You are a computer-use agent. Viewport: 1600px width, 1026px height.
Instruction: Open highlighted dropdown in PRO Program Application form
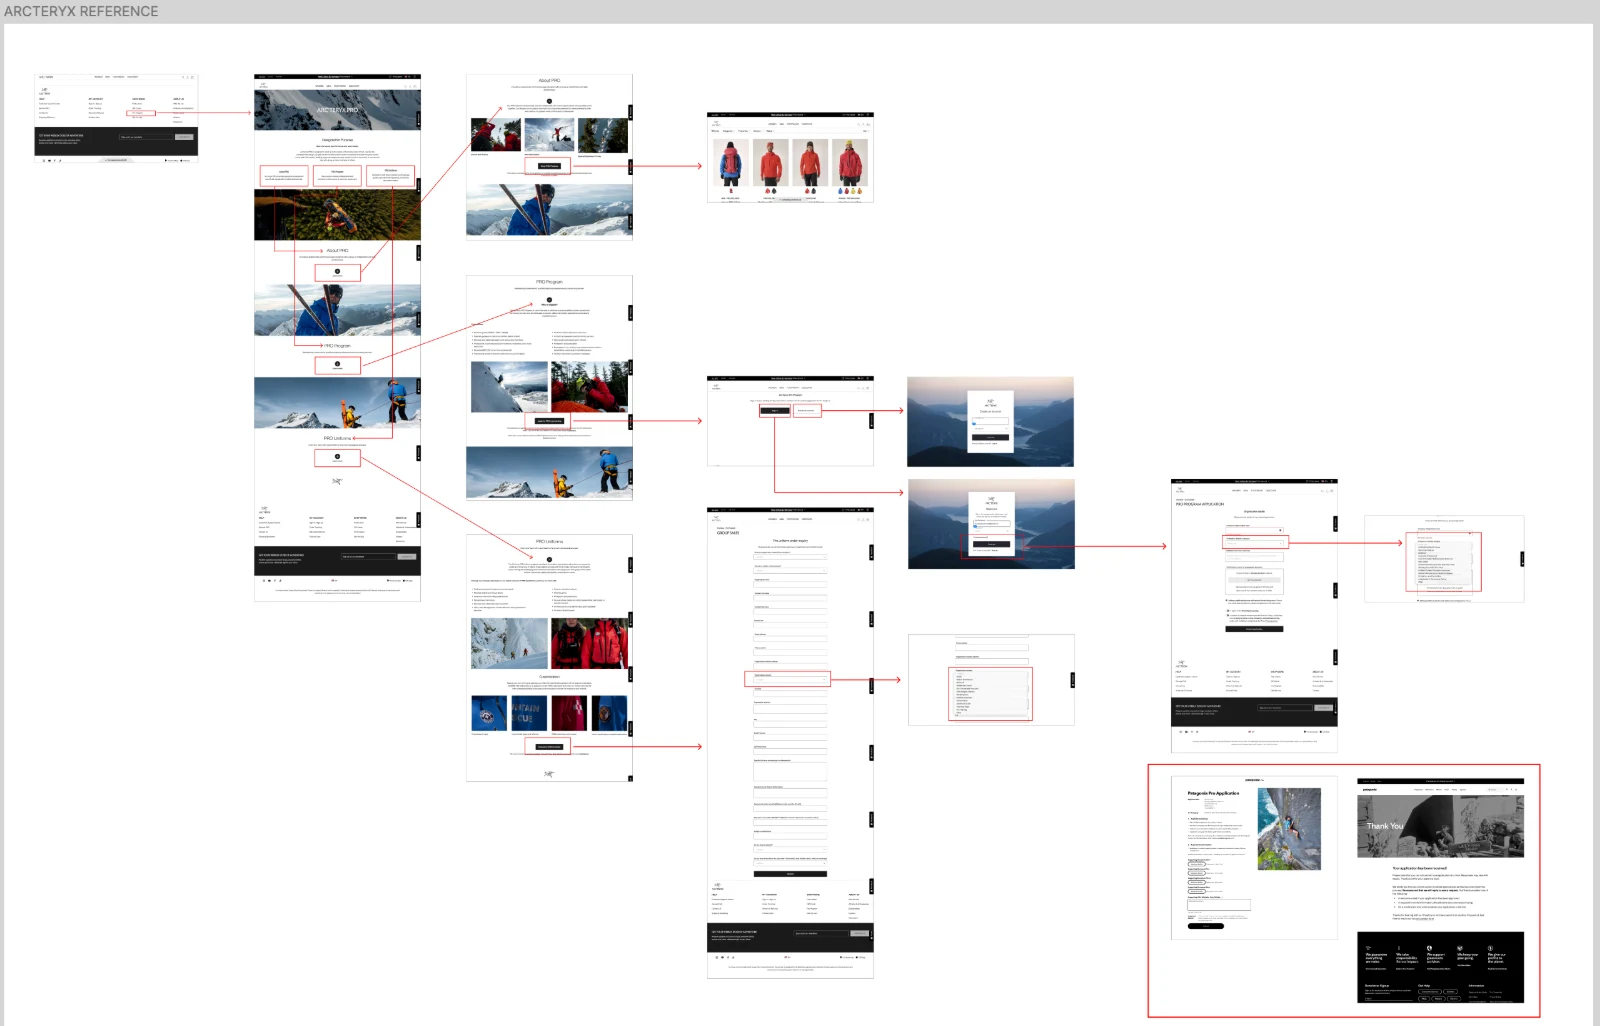pyautogui.click(x=1254, y=541)
